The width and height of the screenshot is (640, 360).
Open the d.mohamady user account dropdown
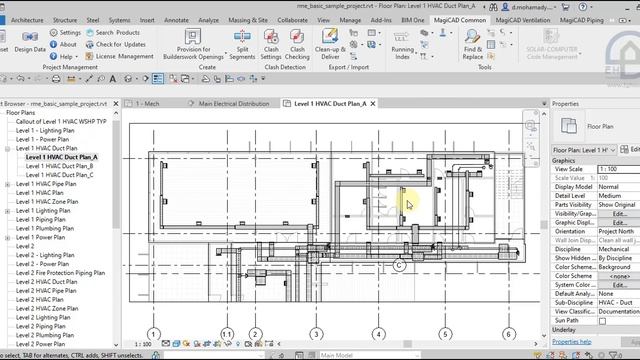tap(529, 7)
